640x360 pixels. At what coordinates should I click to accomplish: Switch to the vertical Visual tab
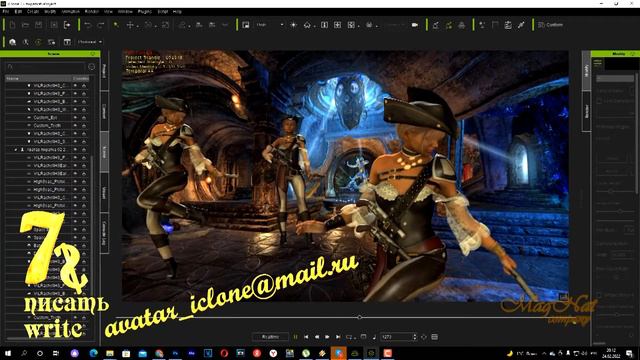[104, 192]
